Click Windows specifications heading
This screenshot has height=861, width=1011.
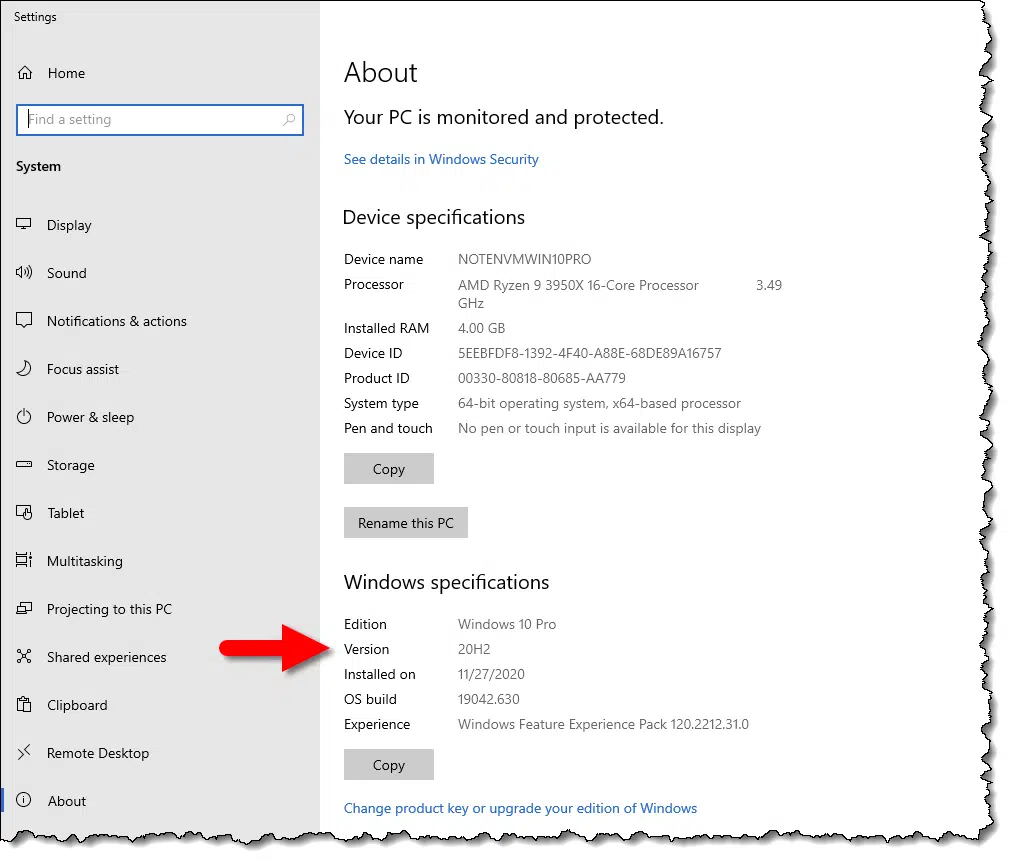(446, 582)
